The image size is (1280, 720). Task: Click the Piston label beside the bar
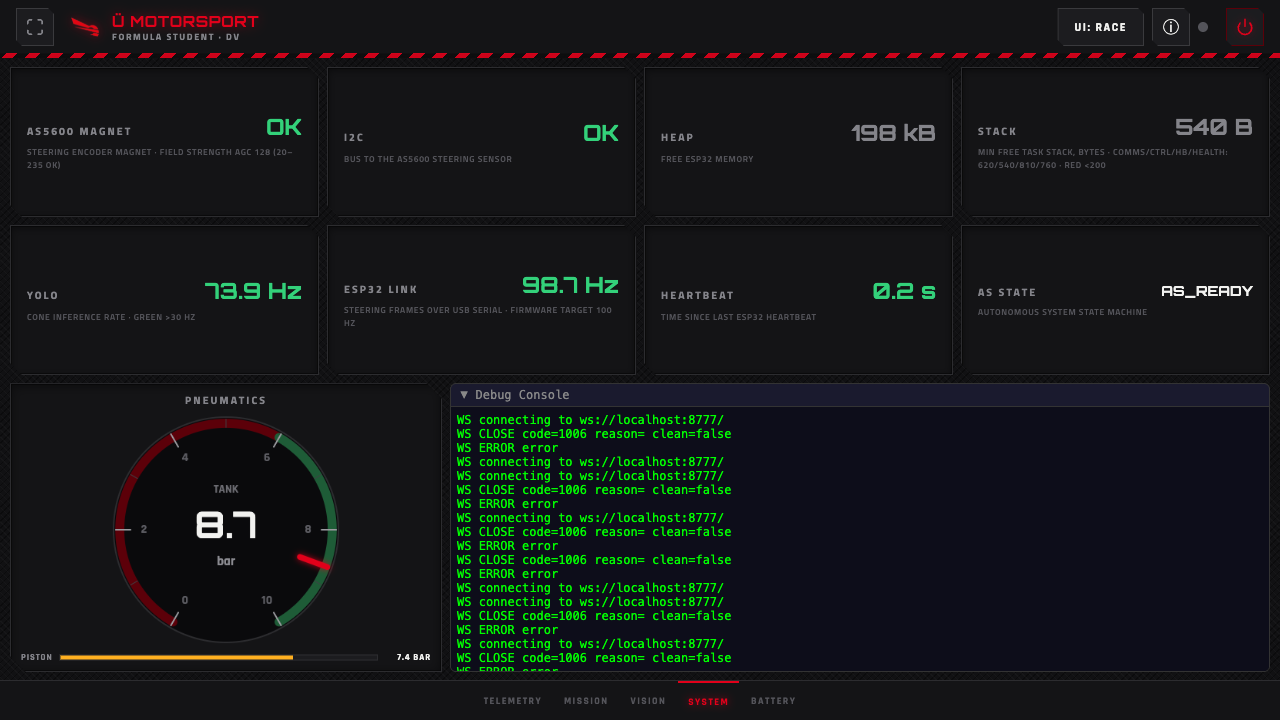[36, 657]
